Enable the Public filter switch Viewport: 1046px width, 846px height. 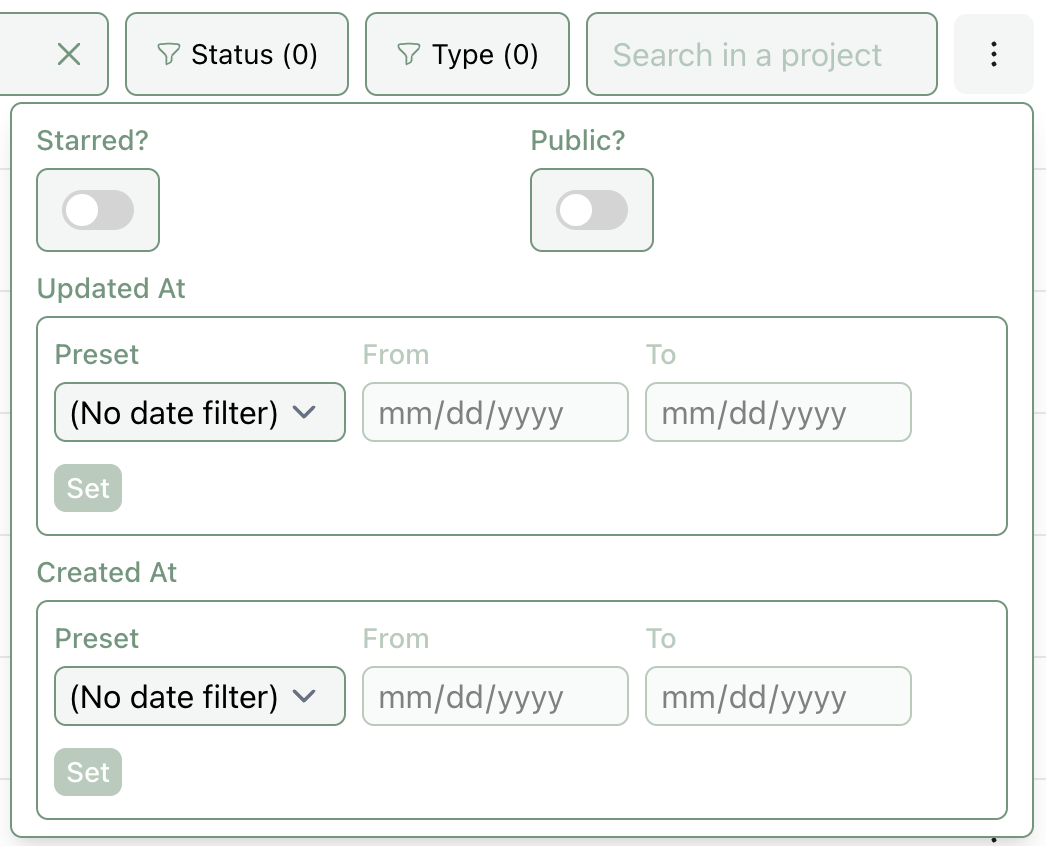point(591,210)
